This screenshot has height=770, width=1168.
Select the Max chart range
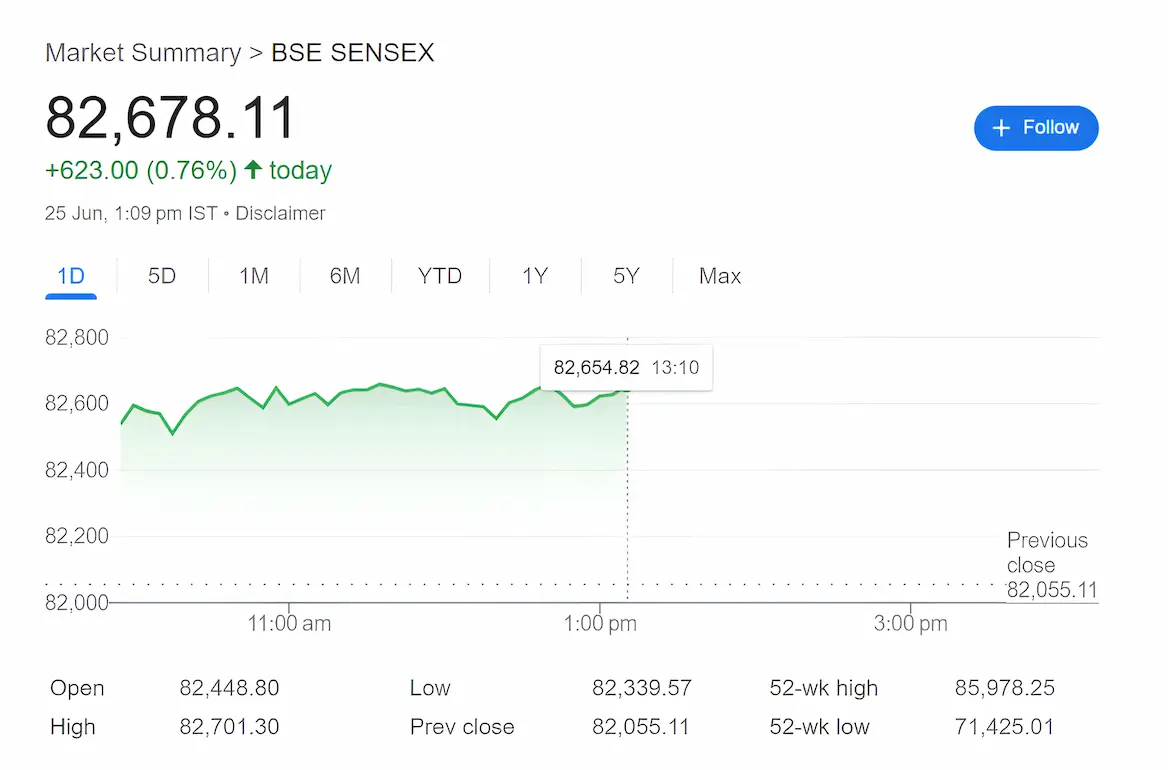click(720, 276)
